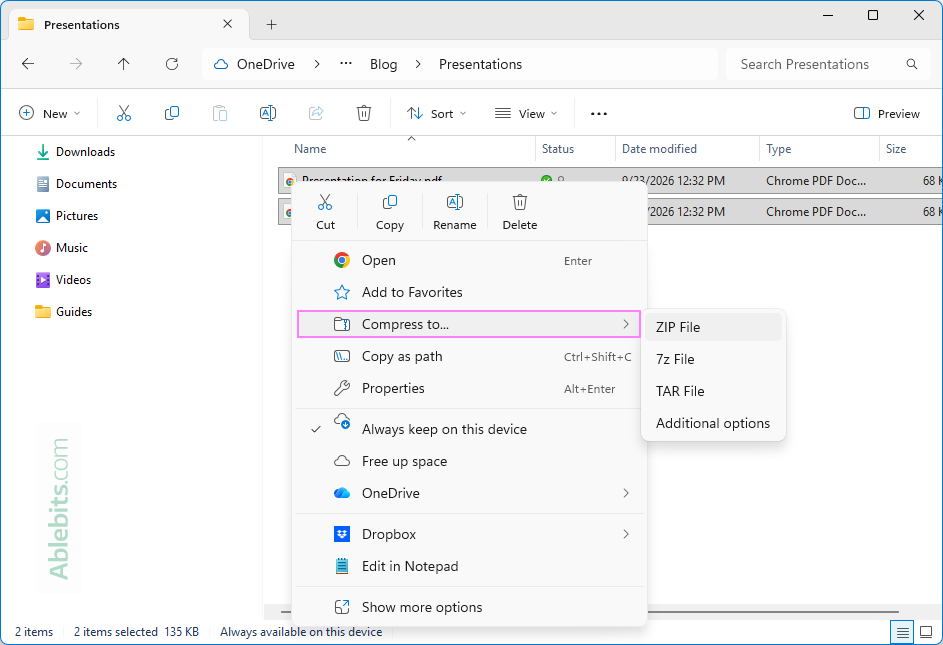Click Open in the context menu
Viewport: 943px width, 645px height.
[468, 261]
